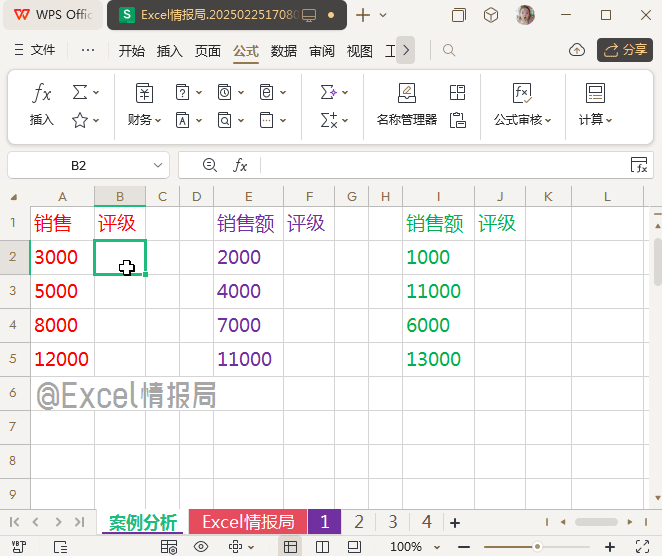Viewport: 662px width, 556px height.
Task: Open the 数据 ribbon tab
Action: tap(284, 51)
